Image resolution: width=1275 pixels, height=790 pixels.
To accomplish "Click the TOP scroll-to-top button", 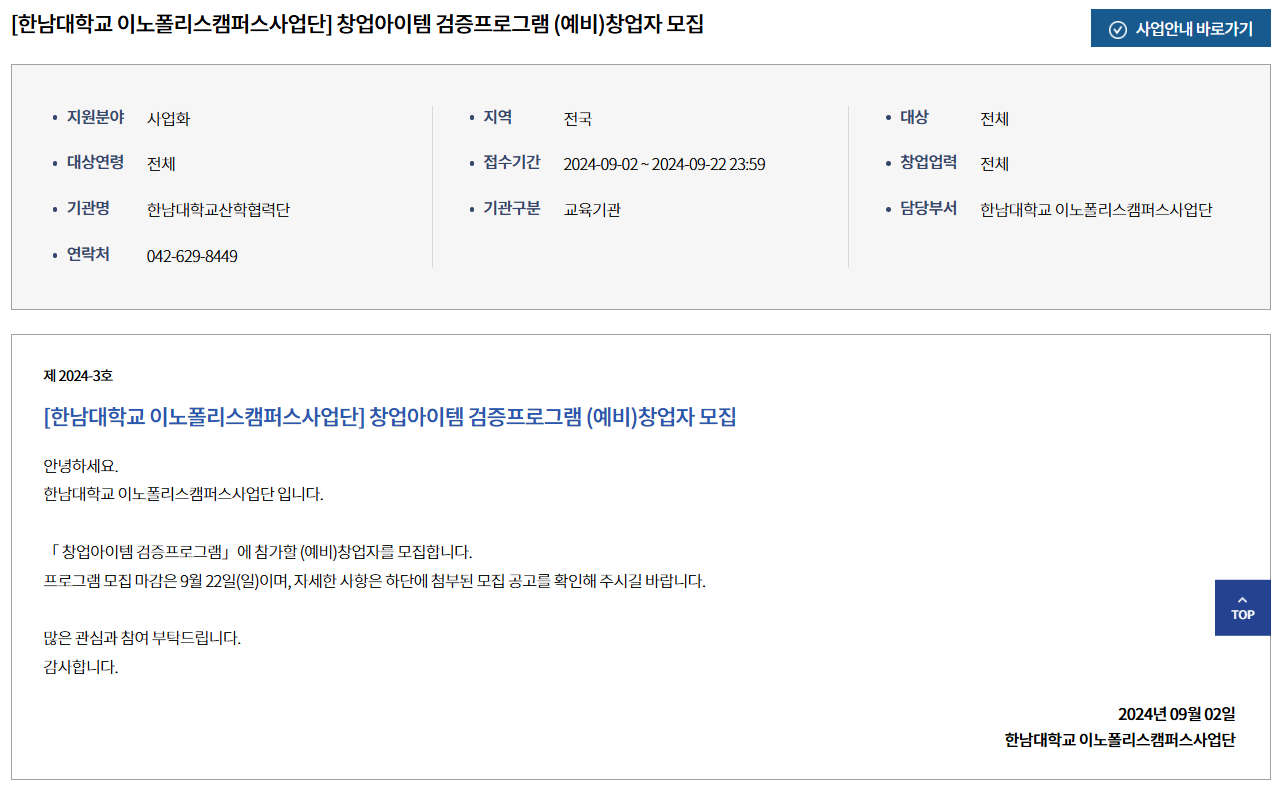I will click(1242, 608).
